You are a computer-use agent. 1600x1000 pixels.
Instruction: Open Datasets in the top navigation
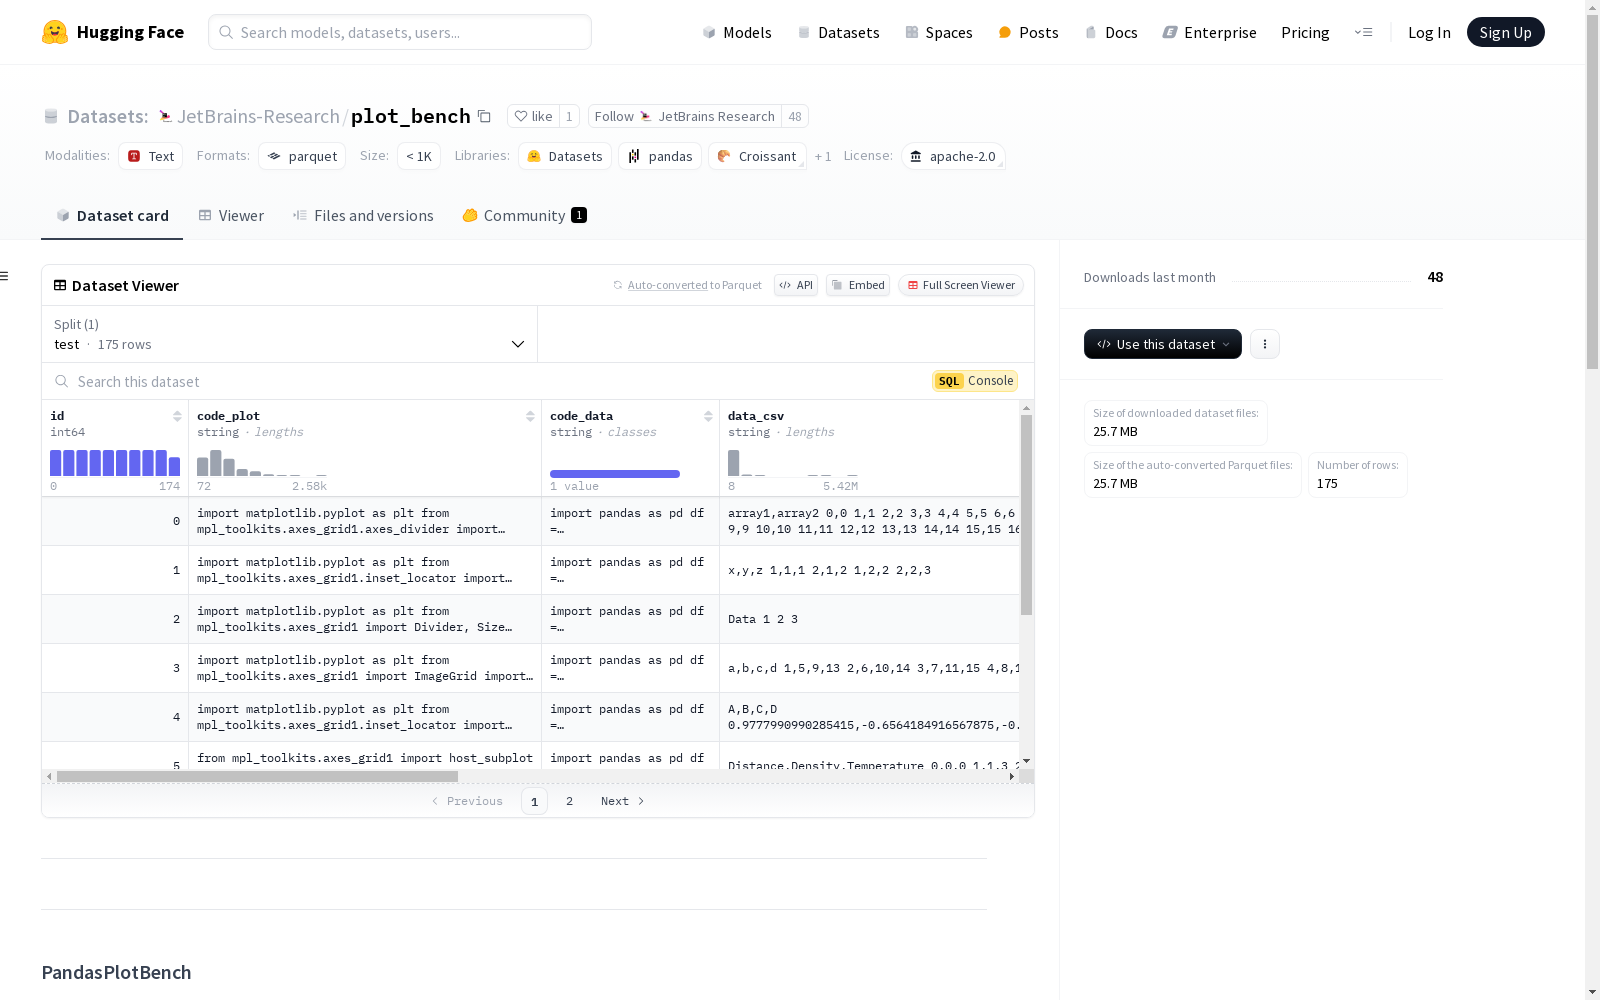[838, 32]
